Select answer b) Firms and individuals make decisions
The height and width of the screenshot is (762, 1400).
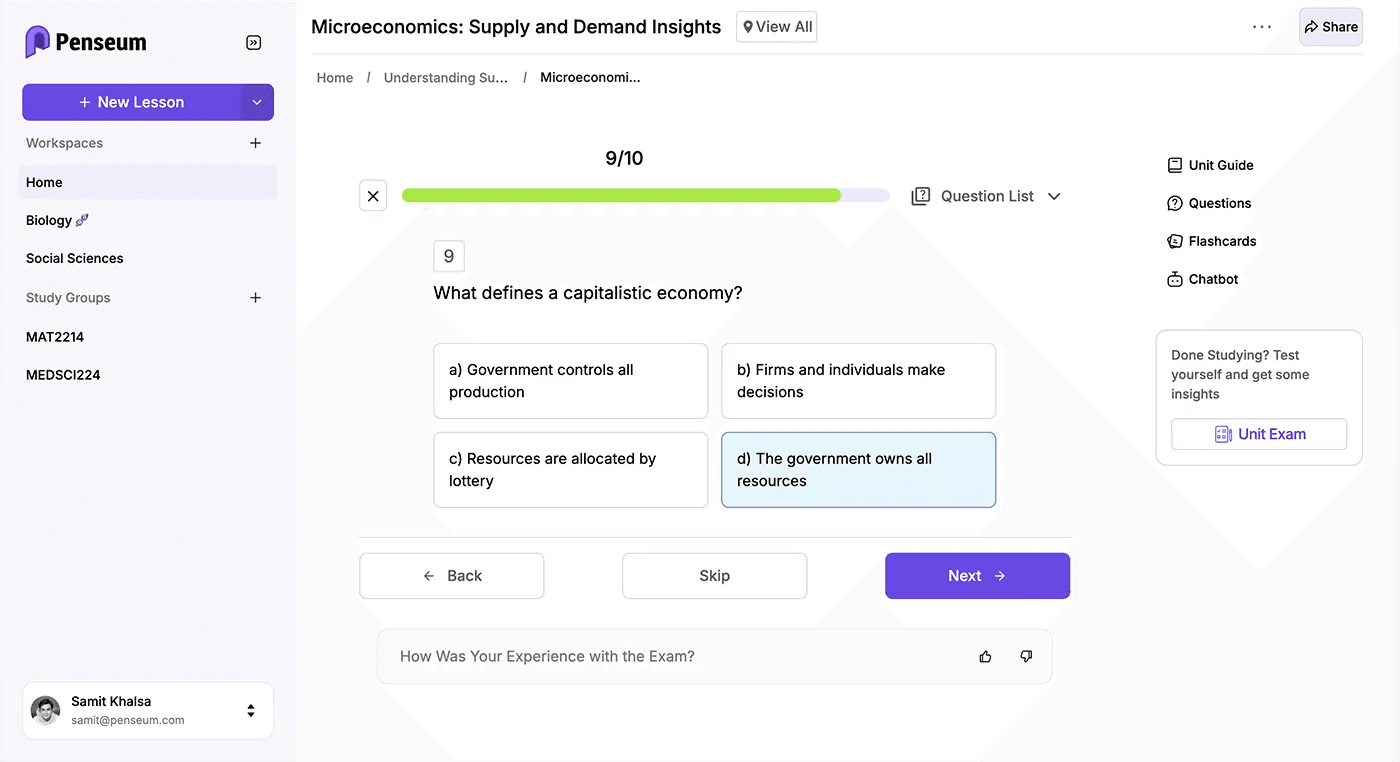[858, 381]
